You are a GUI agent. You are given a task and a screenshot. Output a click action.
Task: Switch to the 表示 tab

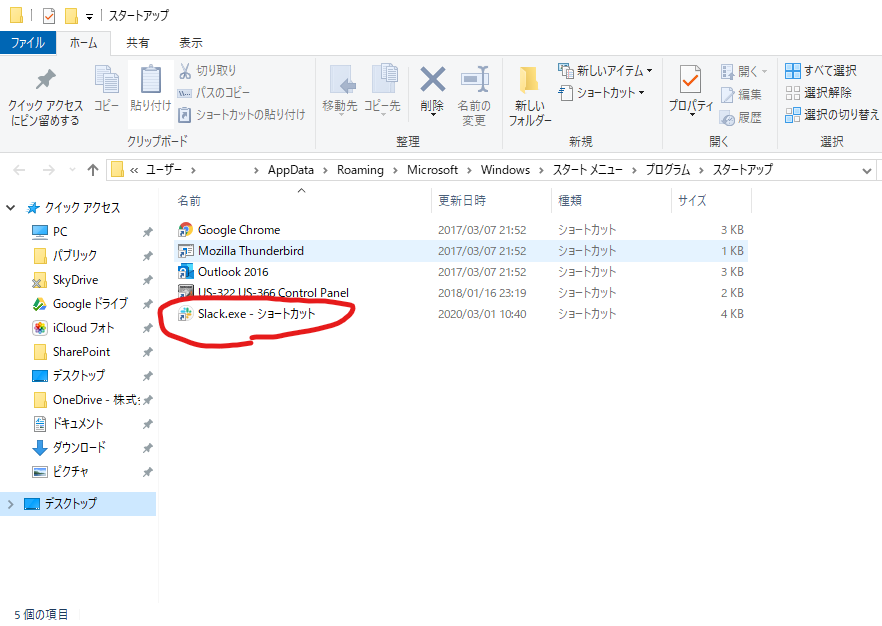[x=190, y=42]
